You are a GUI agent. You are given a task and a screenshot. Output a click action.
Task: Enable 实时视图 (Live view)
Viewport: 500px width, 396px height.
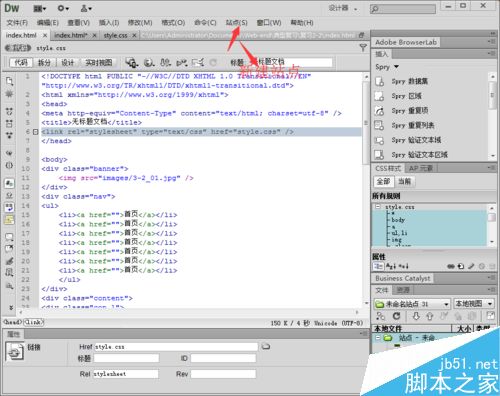pos(99,62)
